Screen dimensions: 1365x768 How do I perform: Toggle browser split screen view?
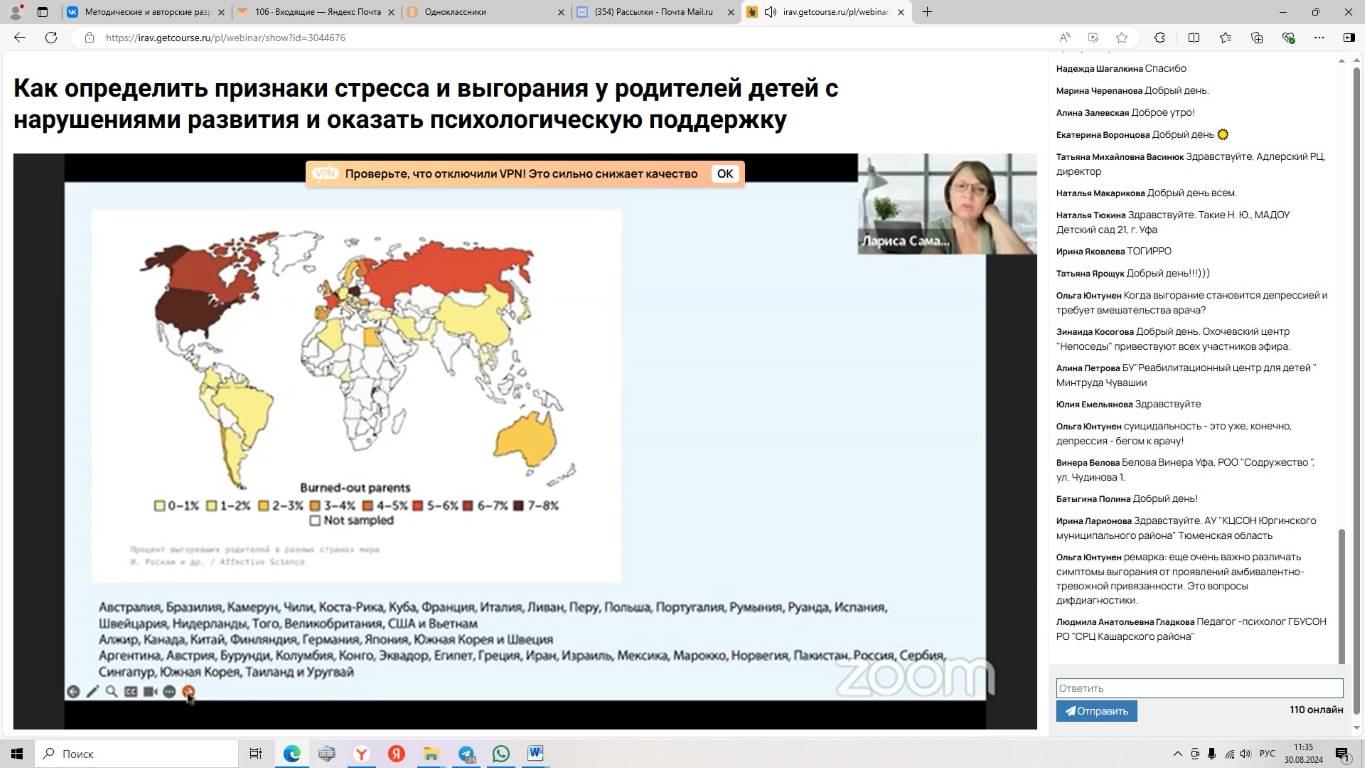(x=1193, y=37)
